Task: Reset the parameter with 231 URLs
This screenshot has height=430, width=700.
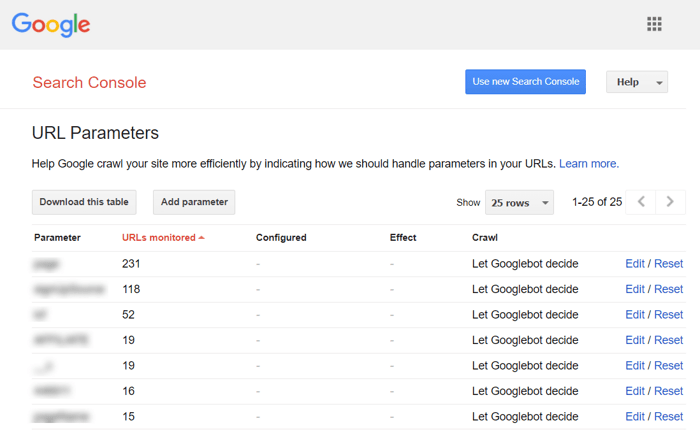Action: click(x=668, y=264)
